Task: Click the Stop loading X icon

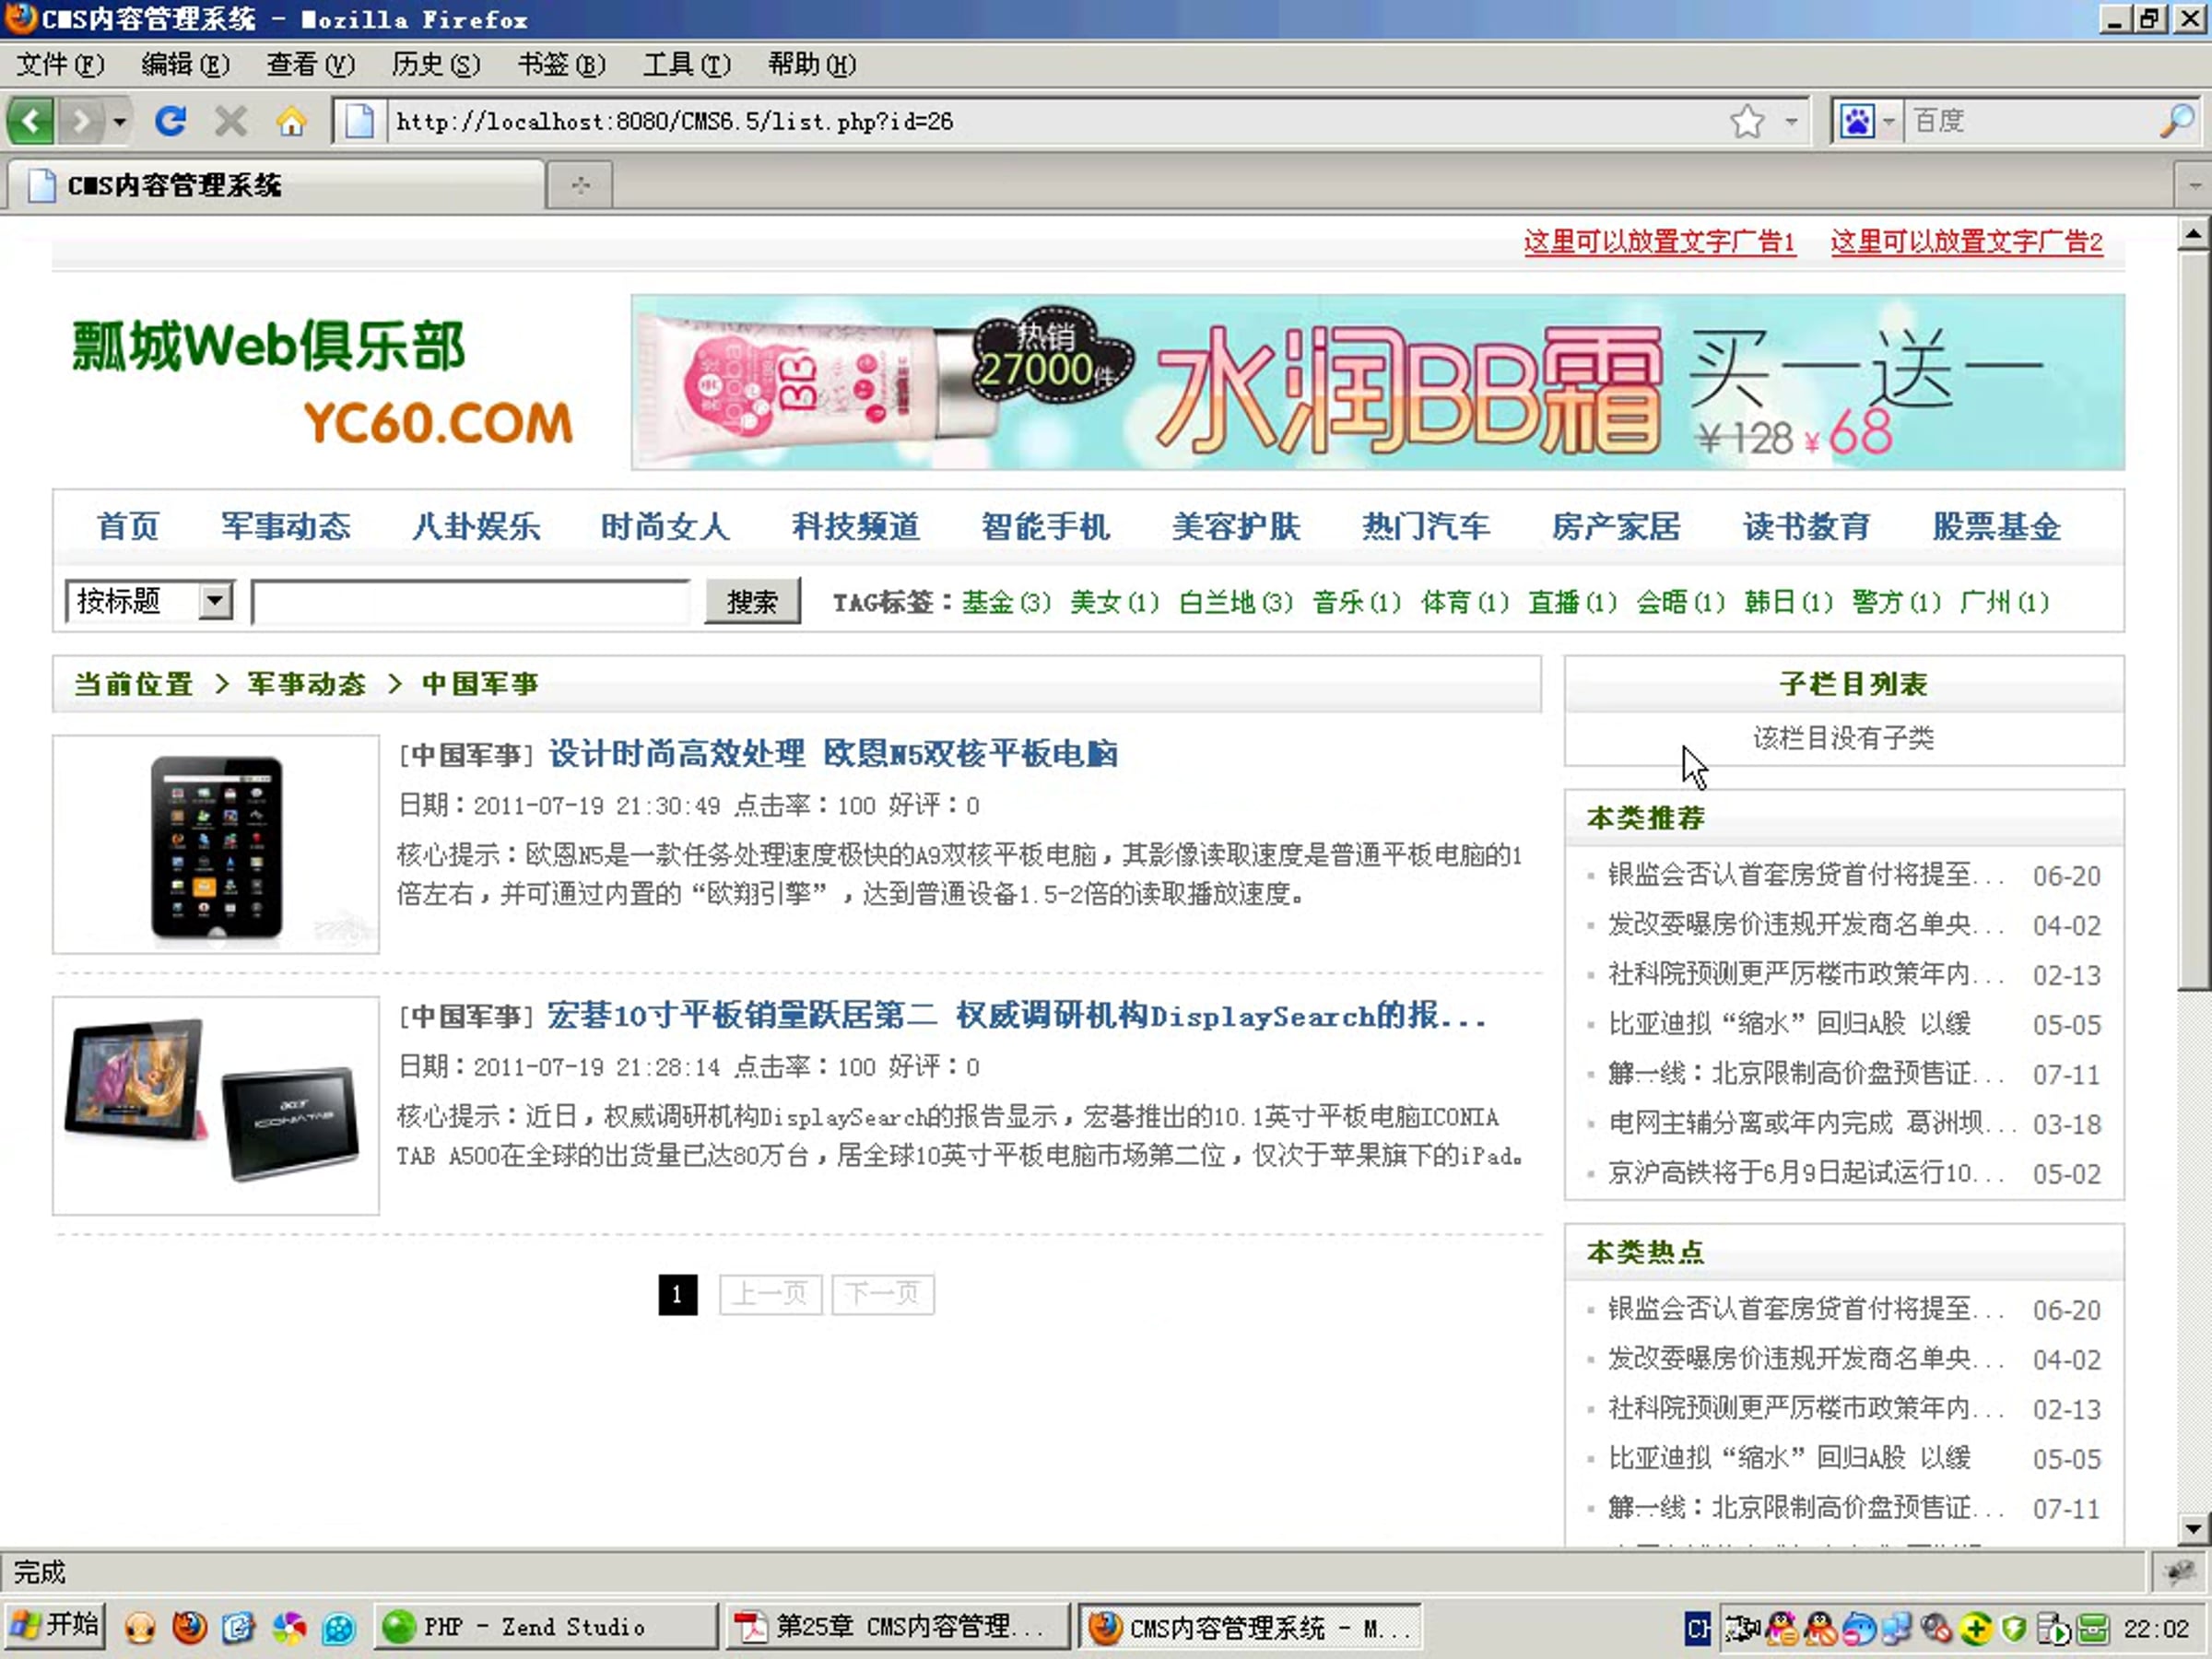Action: [x=231, y=122]
